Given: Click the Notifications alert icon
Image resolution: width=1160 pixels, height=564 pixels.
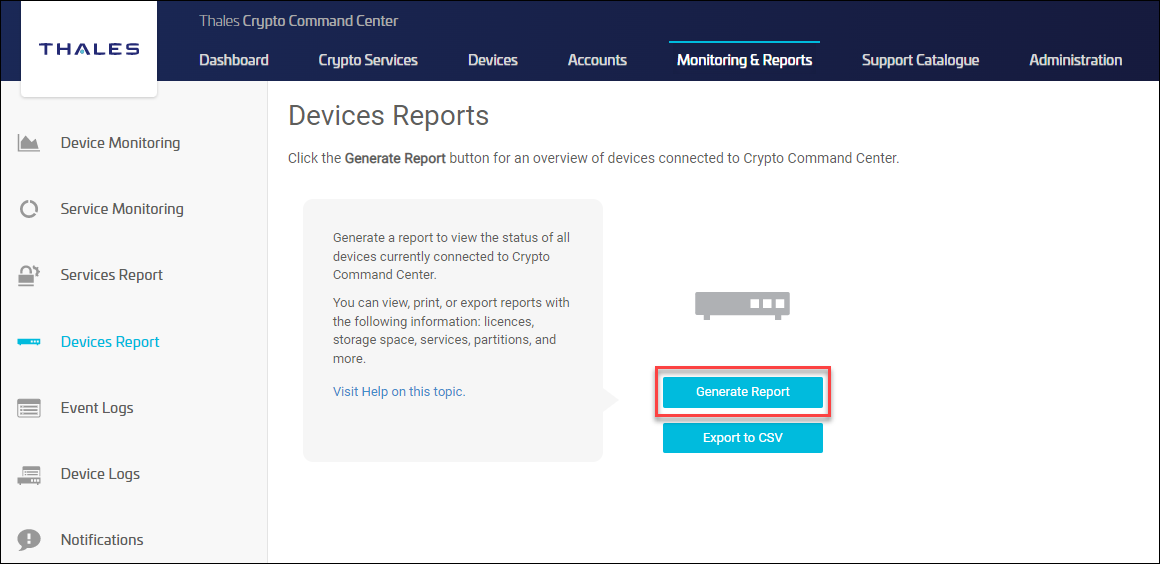Looking at the screenshot, I should tap(29, 540).
